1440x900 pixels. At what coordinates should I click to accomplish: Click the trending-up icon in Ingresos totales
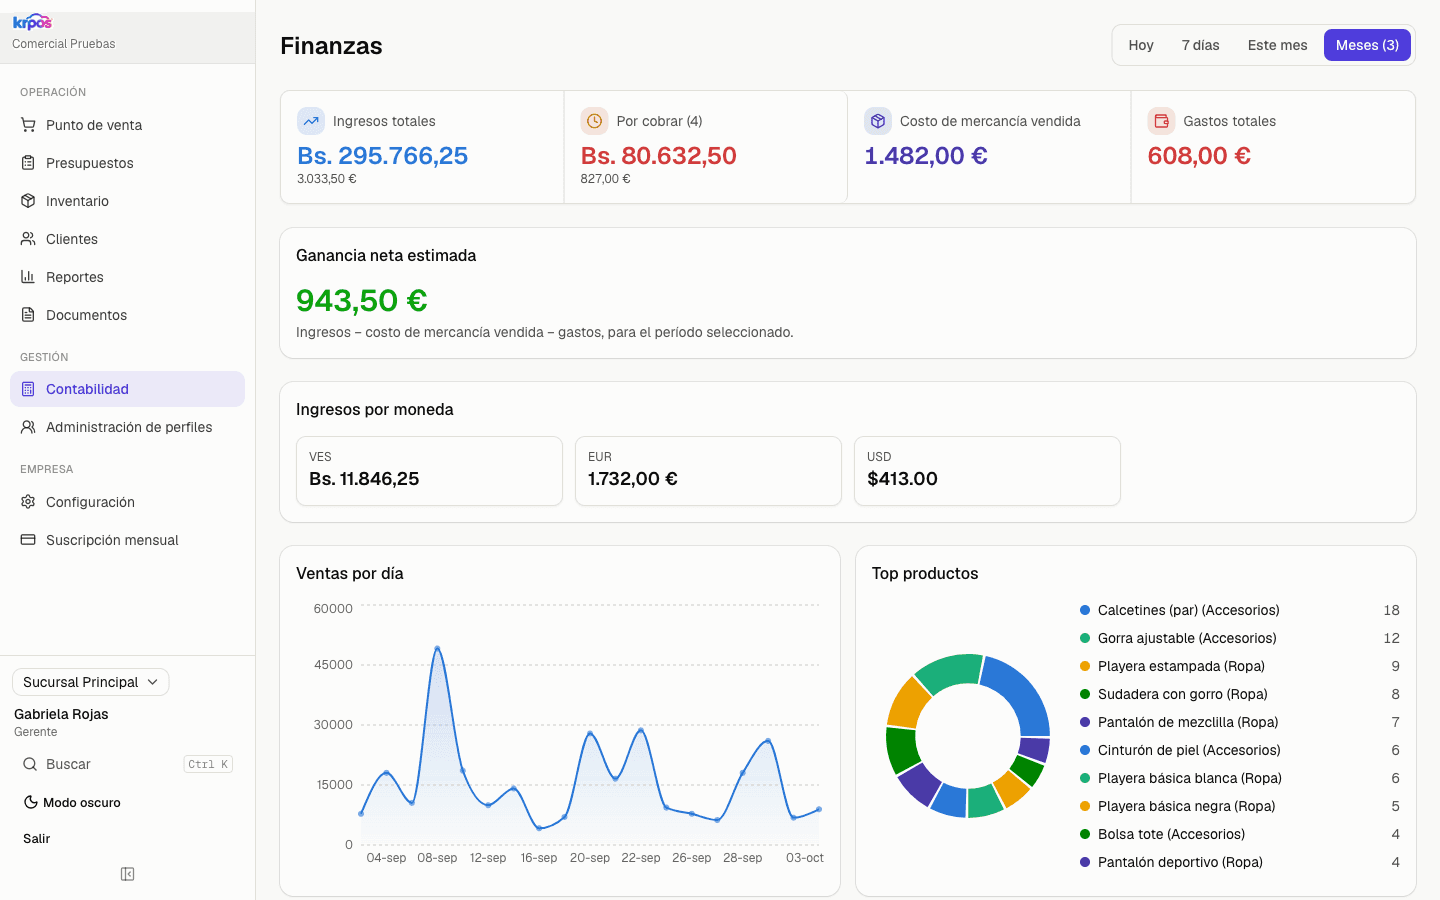311,121
